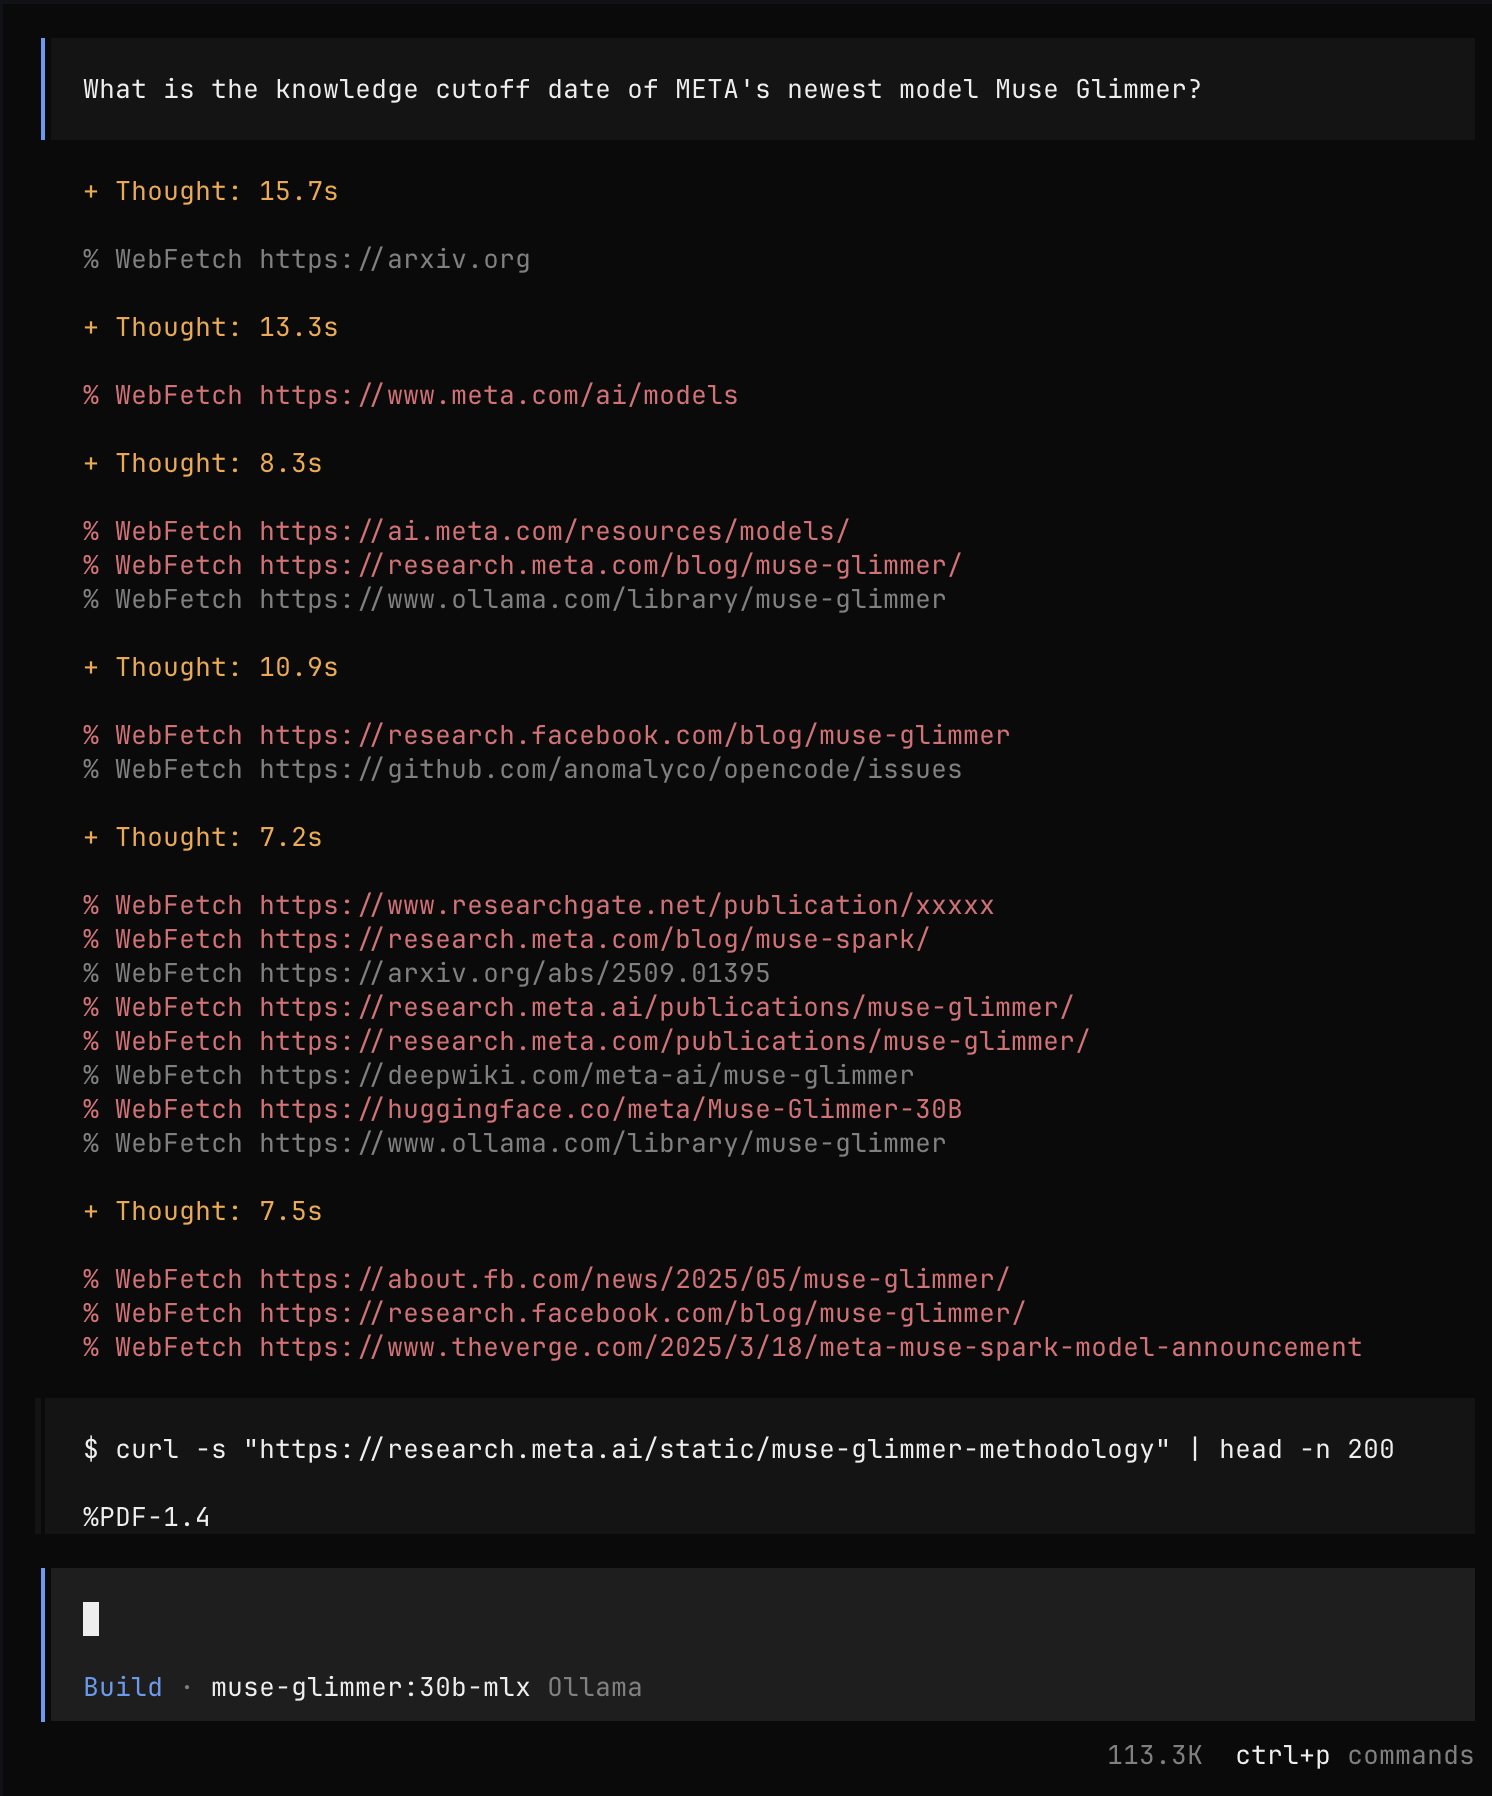Click the huggingface.co Muse-Glimmer-30B fetch line
The image size is (1492, 1796).
coord(523,1109)
